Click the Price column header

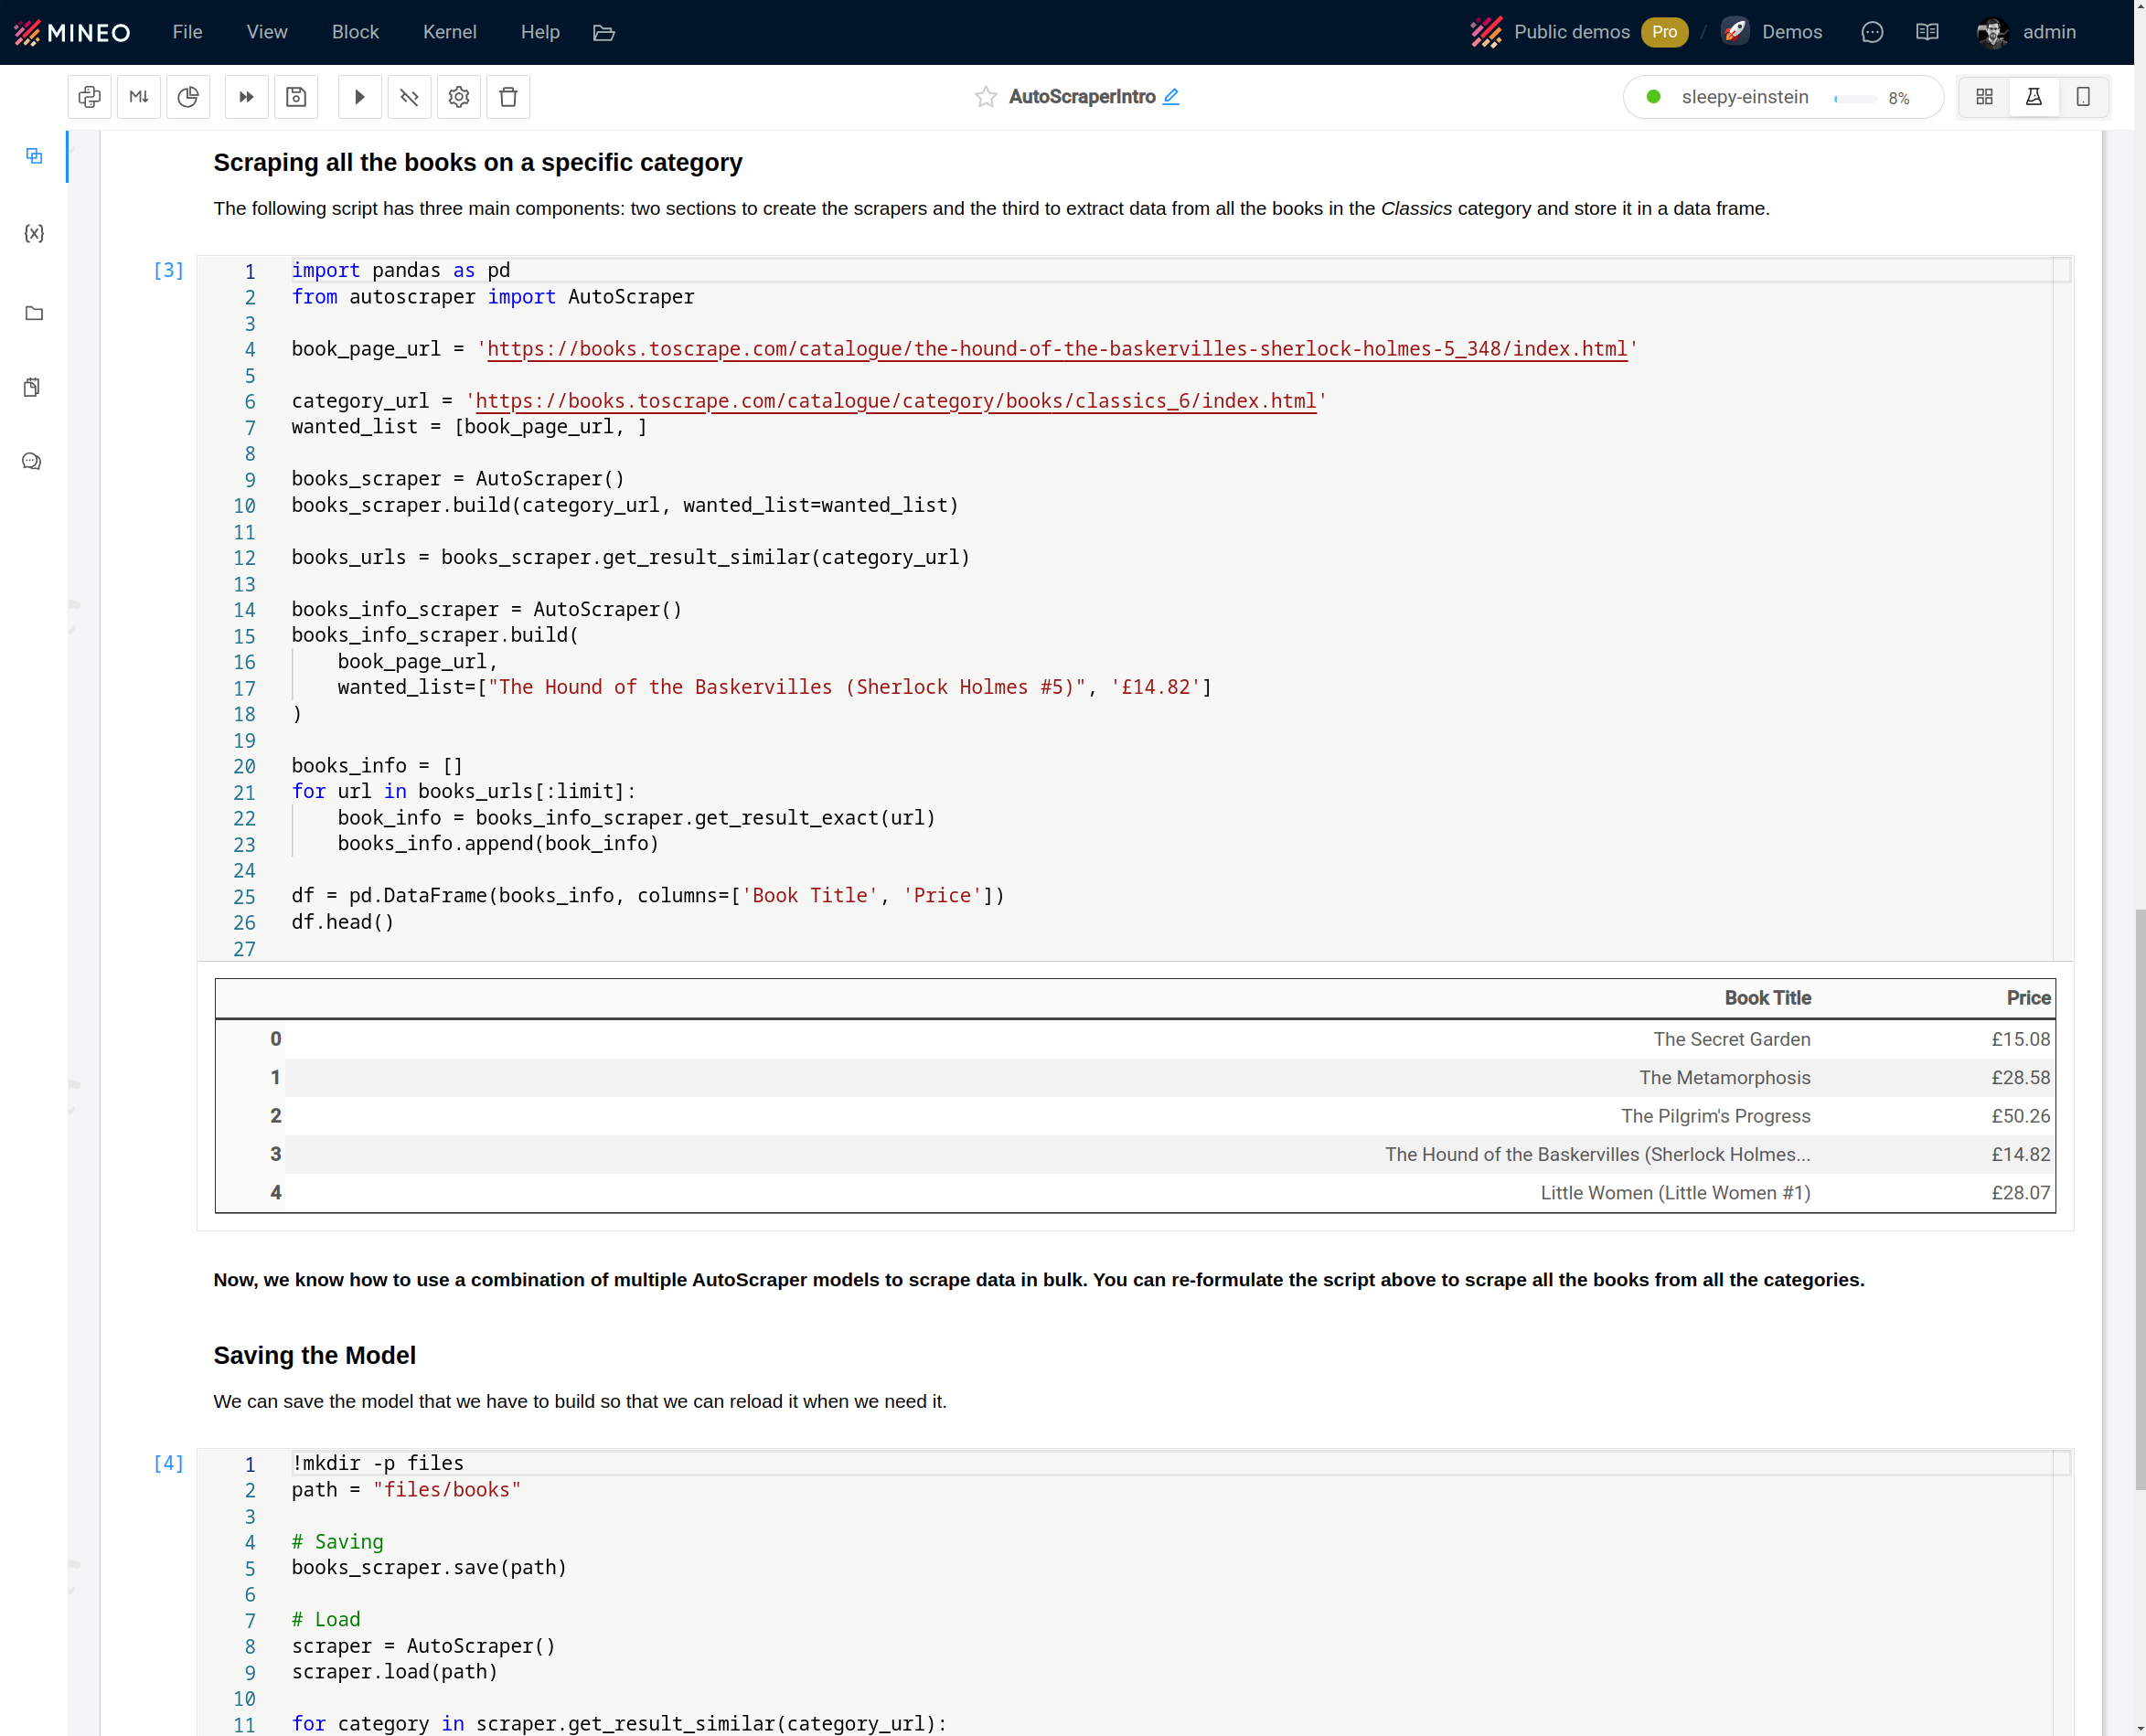click(2028, 998)
